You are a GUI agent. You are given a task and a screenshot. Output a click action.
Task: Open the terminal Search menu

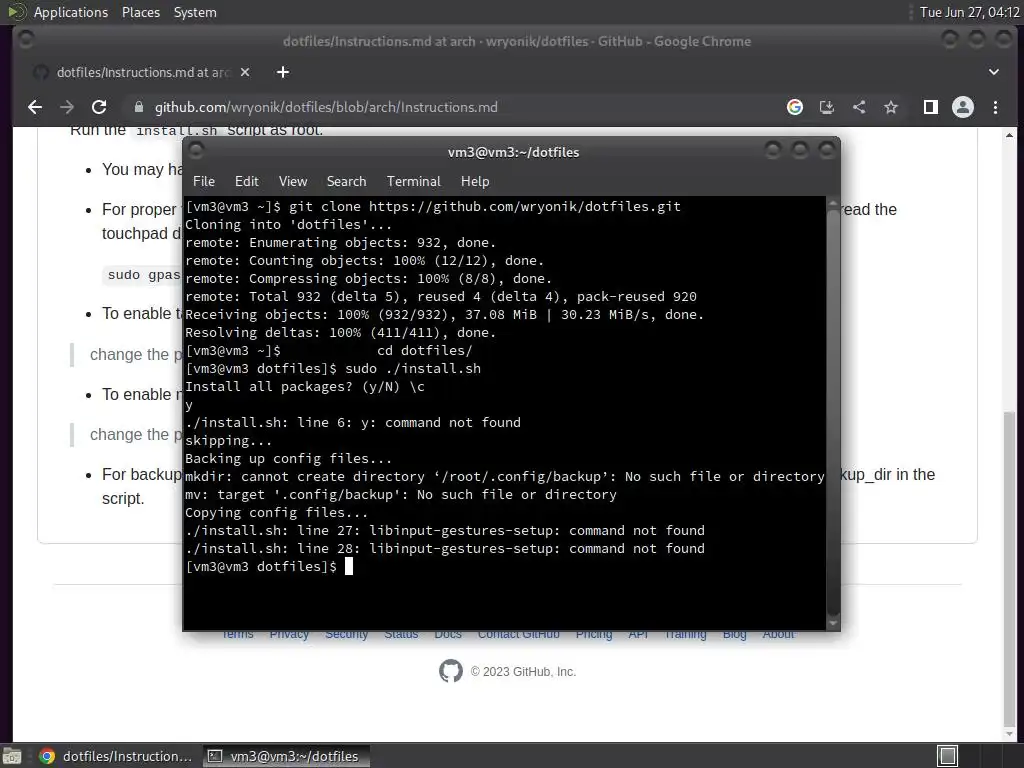[346, 182]
